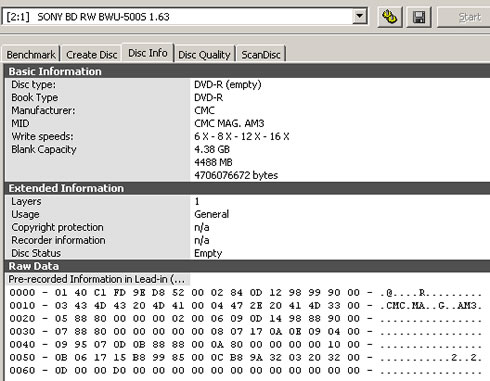Image resolution: width=490 pixels, height=381 pixels.
Task: Click the MID value 'CMC MAG. AM3'
Action: 229,123
